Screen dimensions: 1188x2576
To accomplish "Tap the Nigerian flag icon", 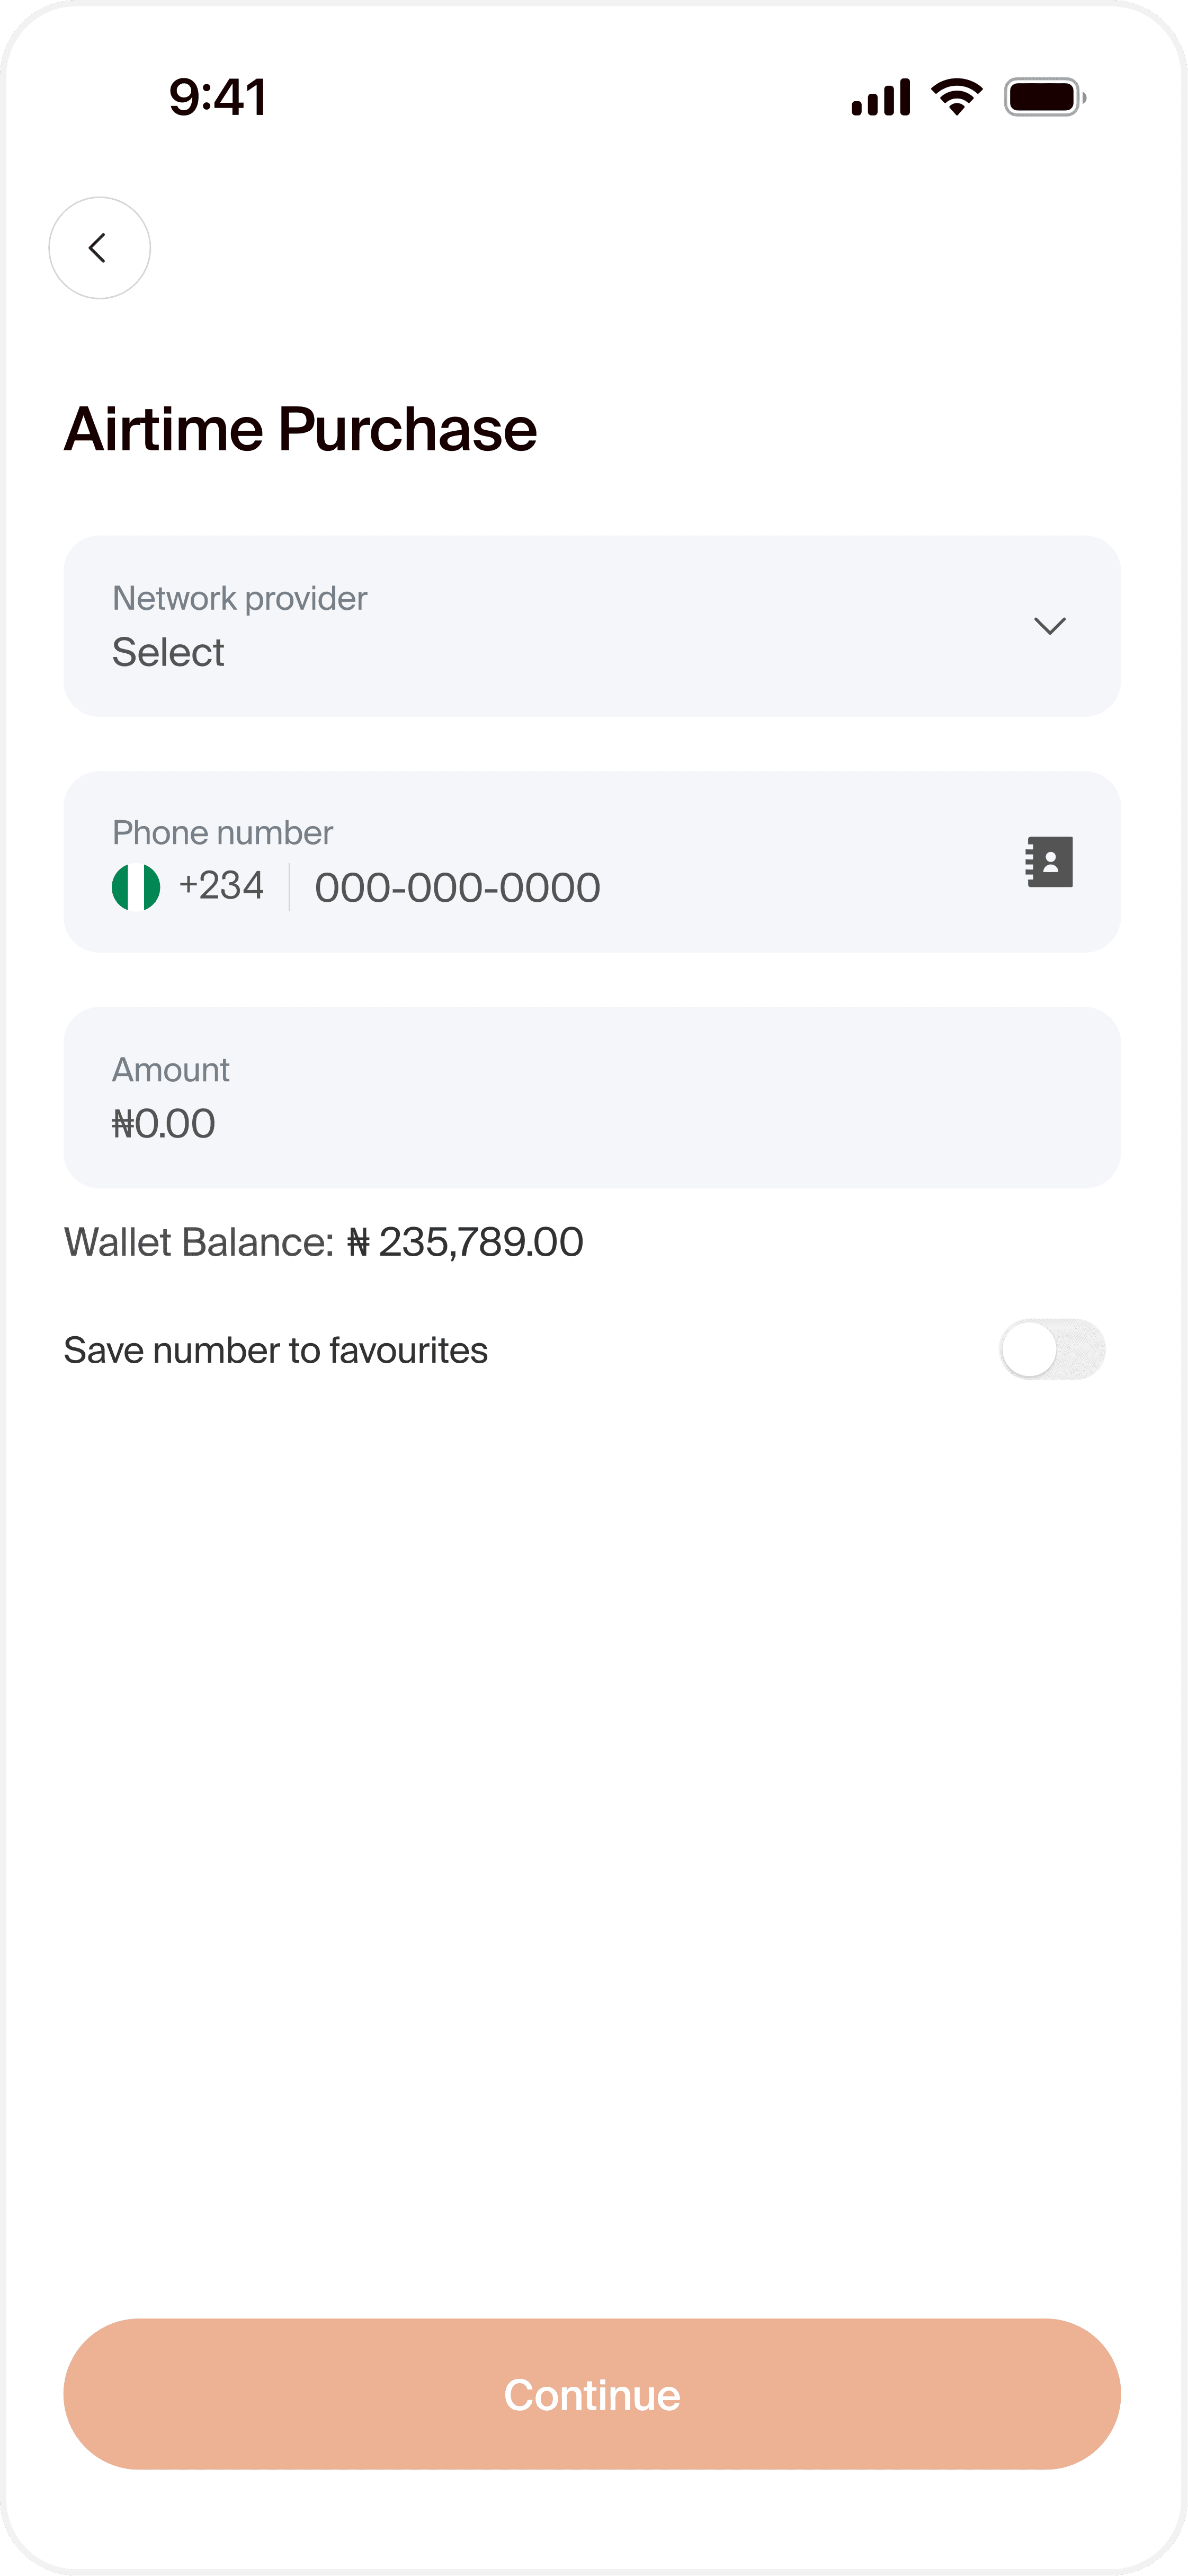I will click(x=136, y=887).
